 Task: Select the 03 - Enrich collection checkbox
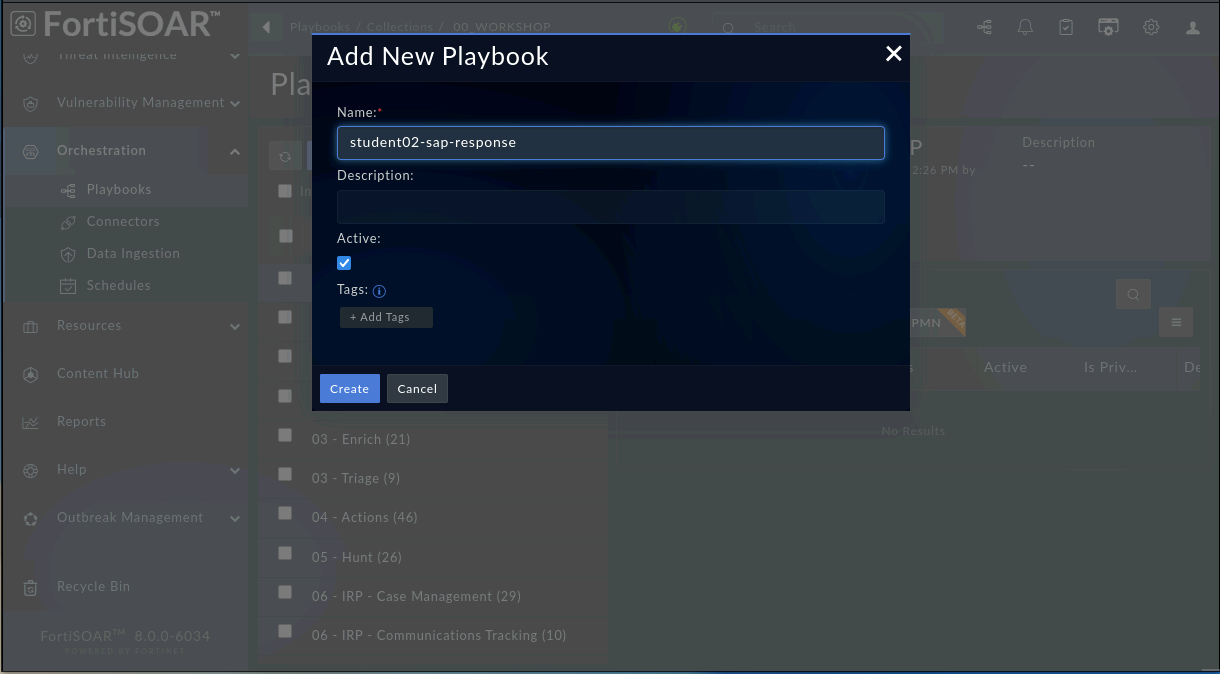coord(285,436)
